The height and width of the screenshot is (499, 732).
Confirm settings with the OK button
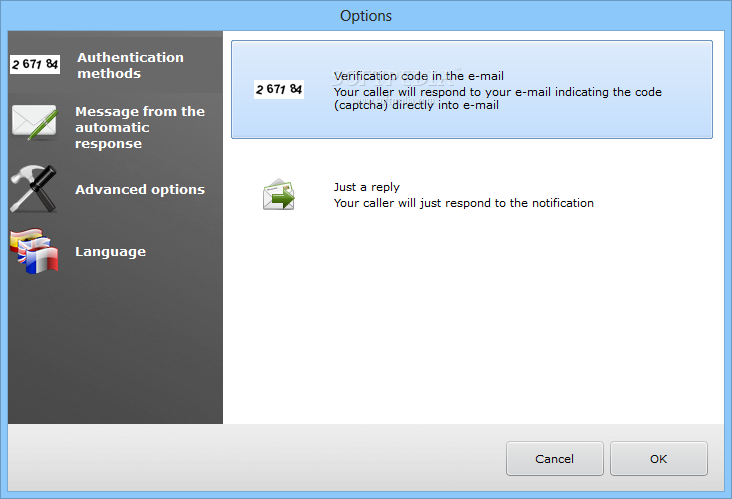click(x=659, y=459)
